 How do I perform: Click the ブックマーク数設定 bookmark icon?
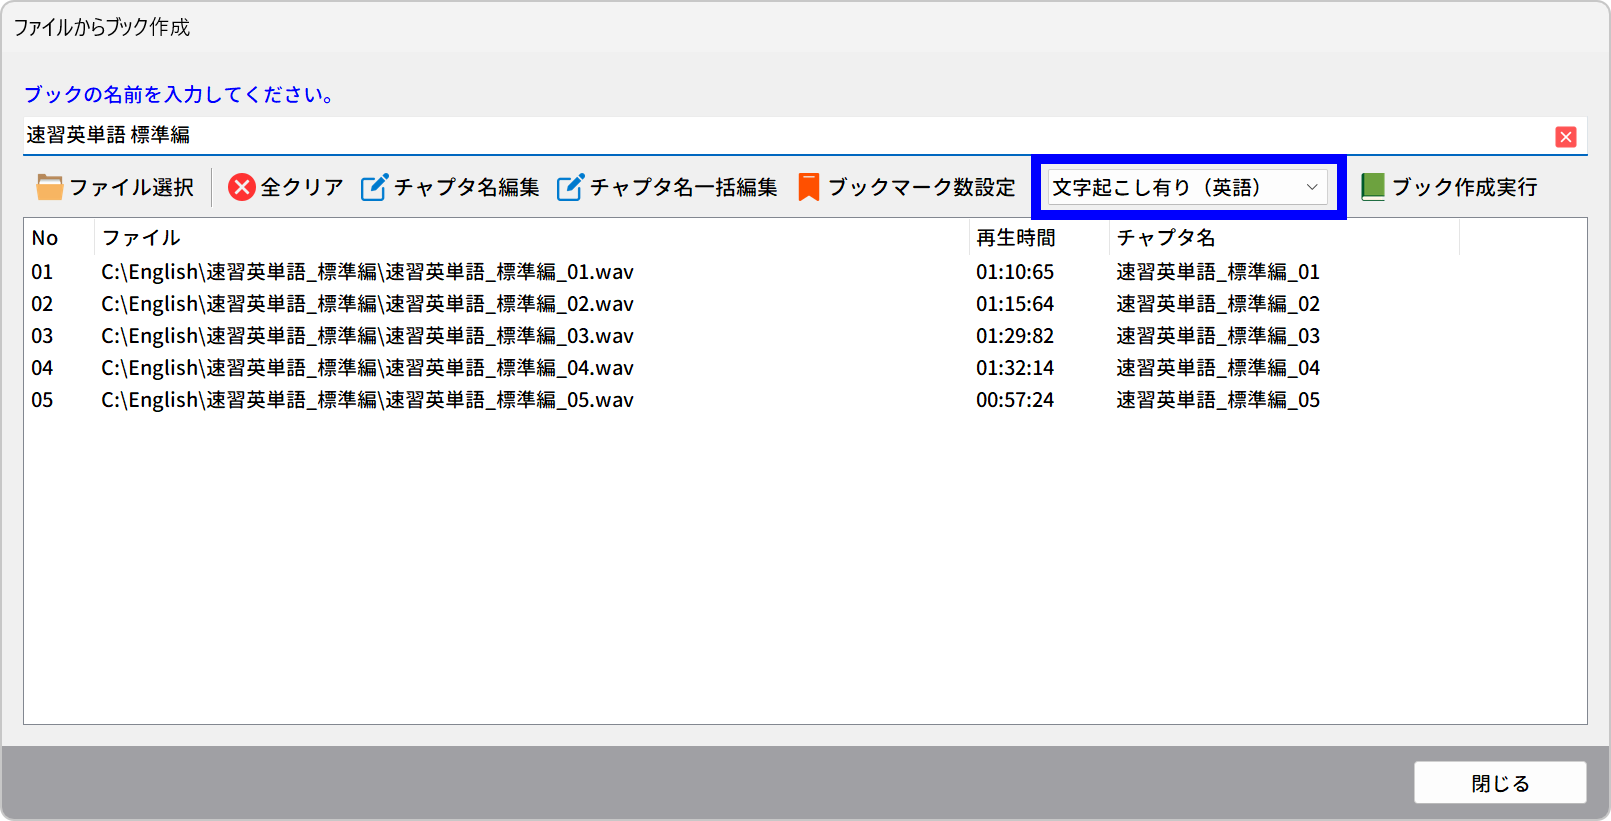pos(809,187)
